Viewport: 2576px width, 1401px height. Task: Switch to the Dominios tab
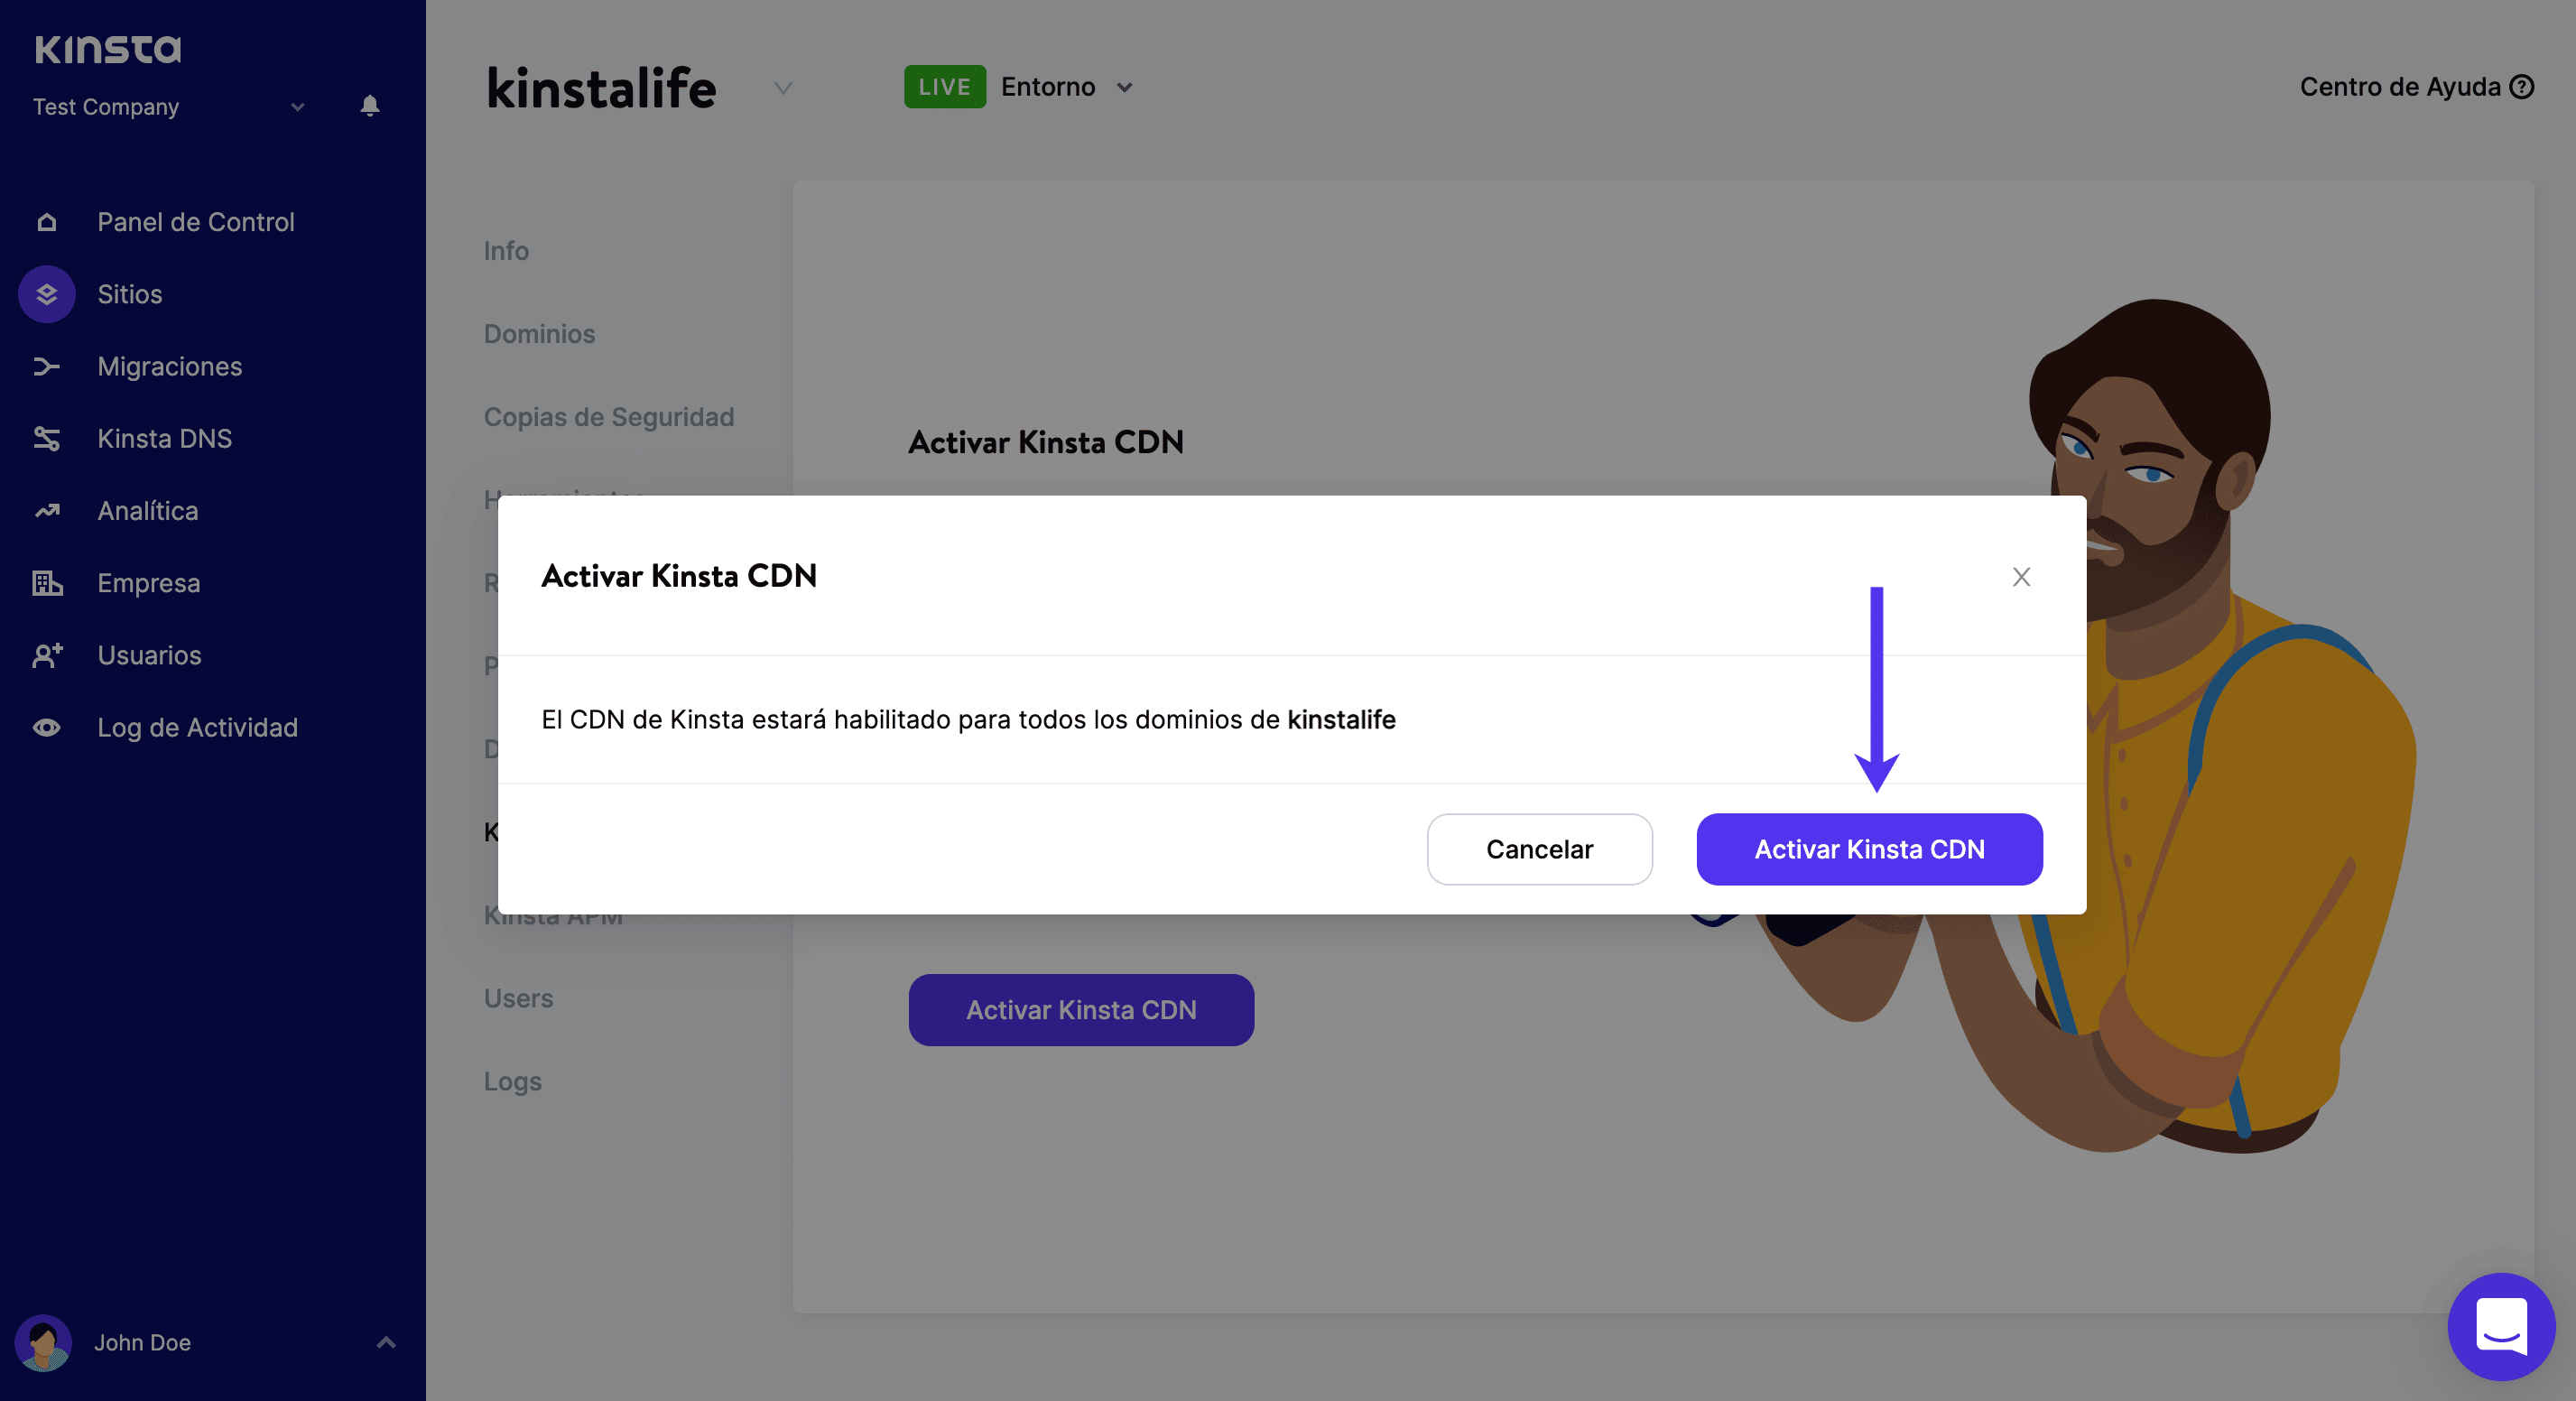[539, 333]
